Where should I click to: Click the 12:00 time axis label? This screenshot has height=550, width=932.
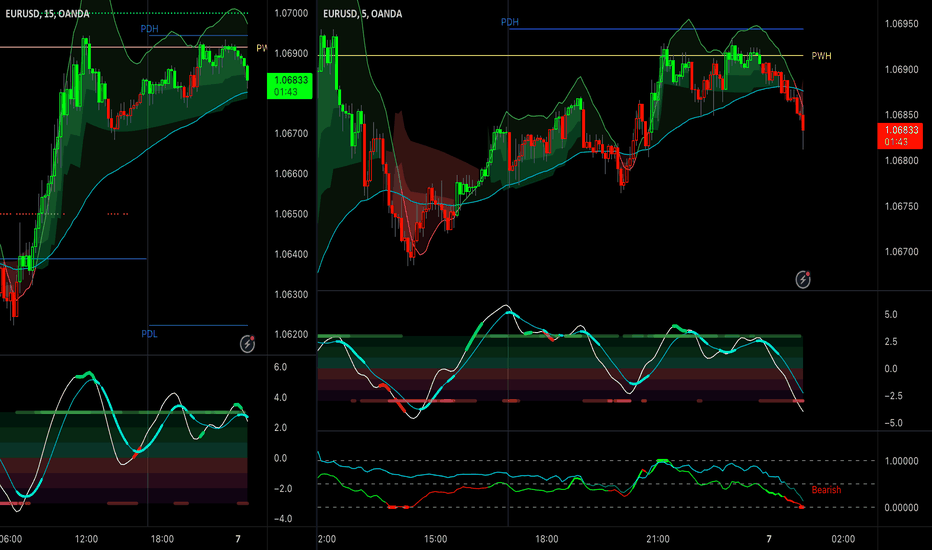coord(86,539)
